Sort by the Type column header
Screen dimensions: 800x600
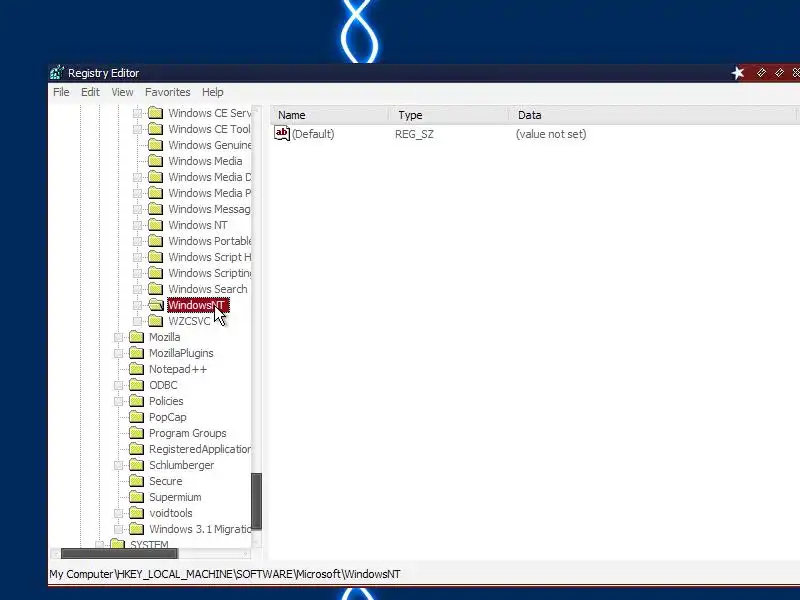tap(449, 115)
